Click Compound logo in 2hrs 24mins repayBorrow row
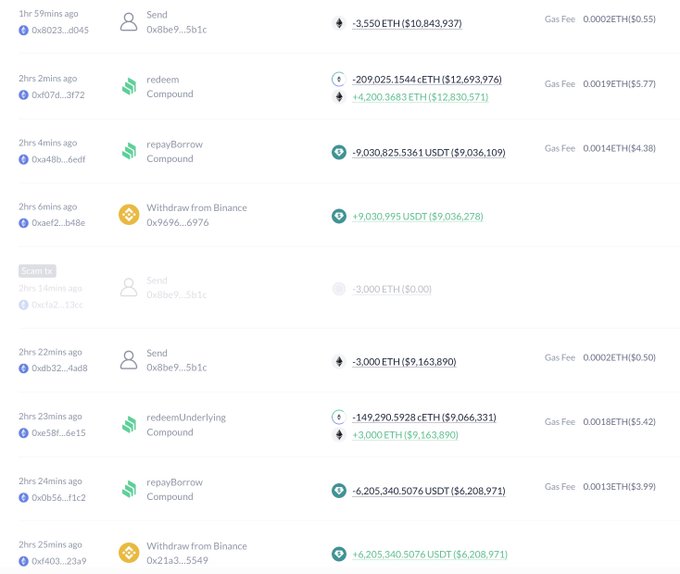The image size is (680, 574). 129,489
